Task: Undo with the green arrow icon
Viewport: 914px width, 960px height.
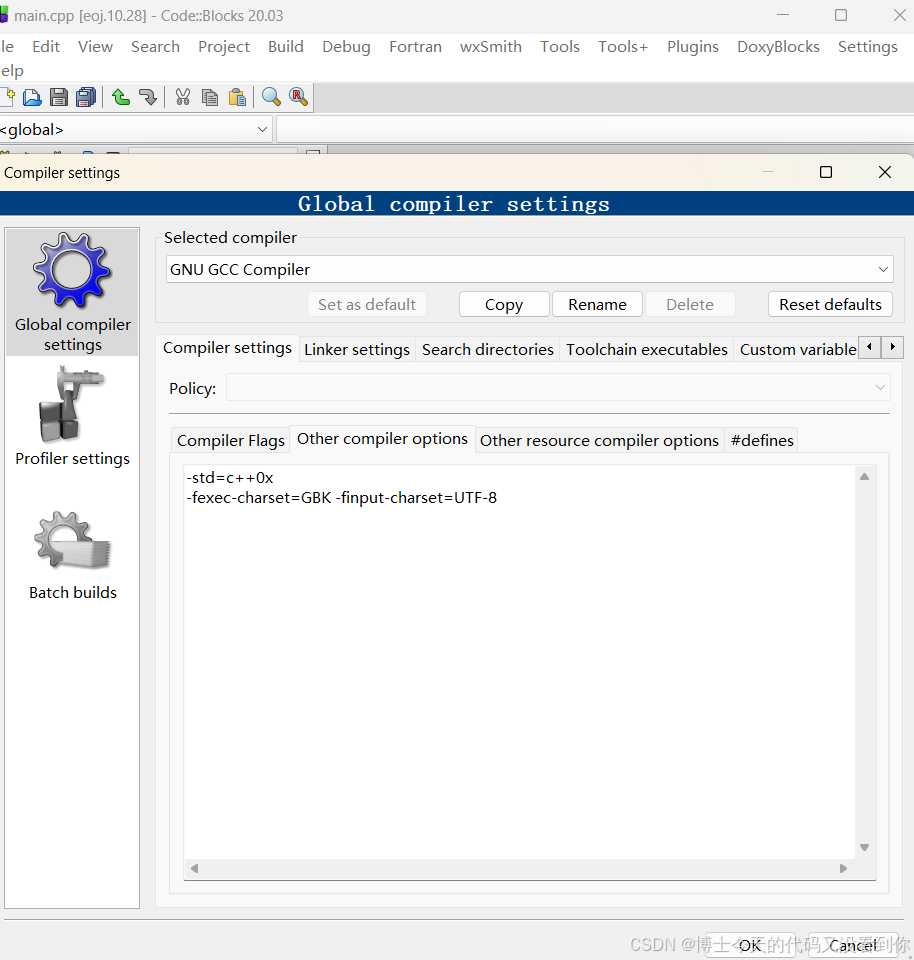Action: 121,97
